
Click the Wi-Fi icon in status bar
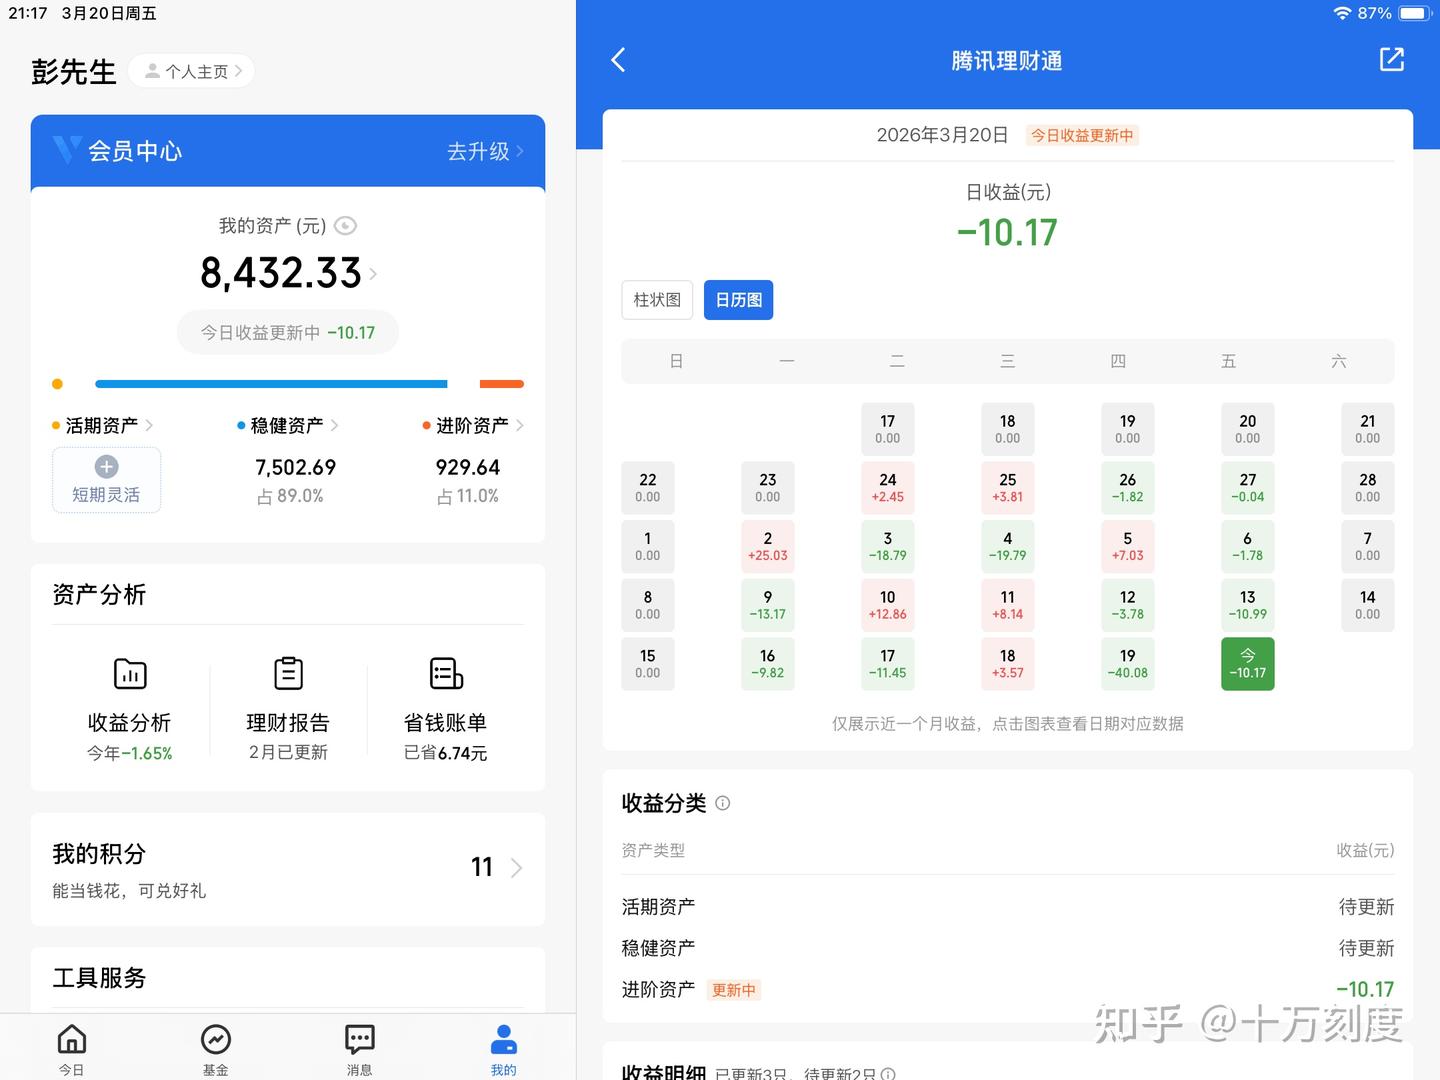[1343, 13]
